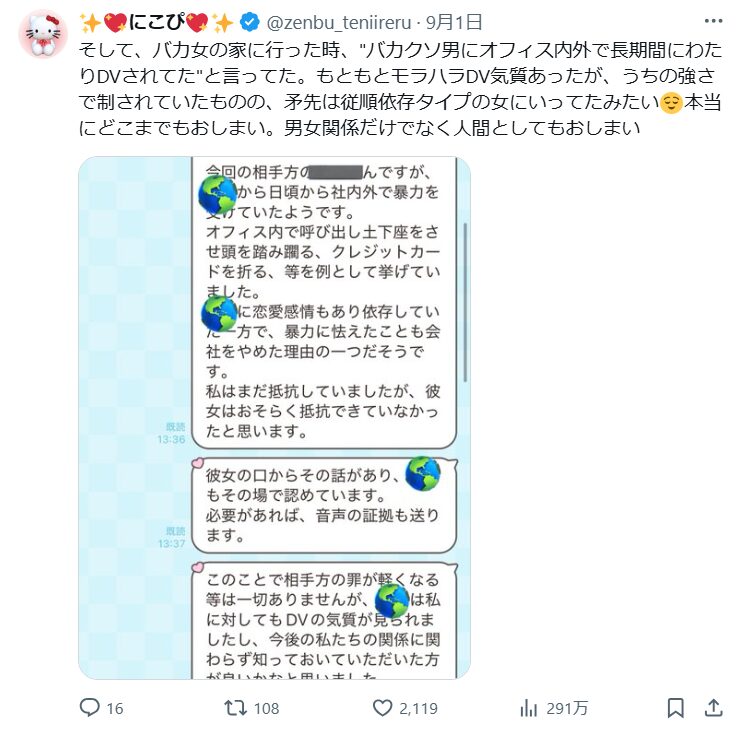Image resolution: width=741 pixels, height=730 pixels.
Task: Open the three-dot more options menu
Action: point(713,21)
